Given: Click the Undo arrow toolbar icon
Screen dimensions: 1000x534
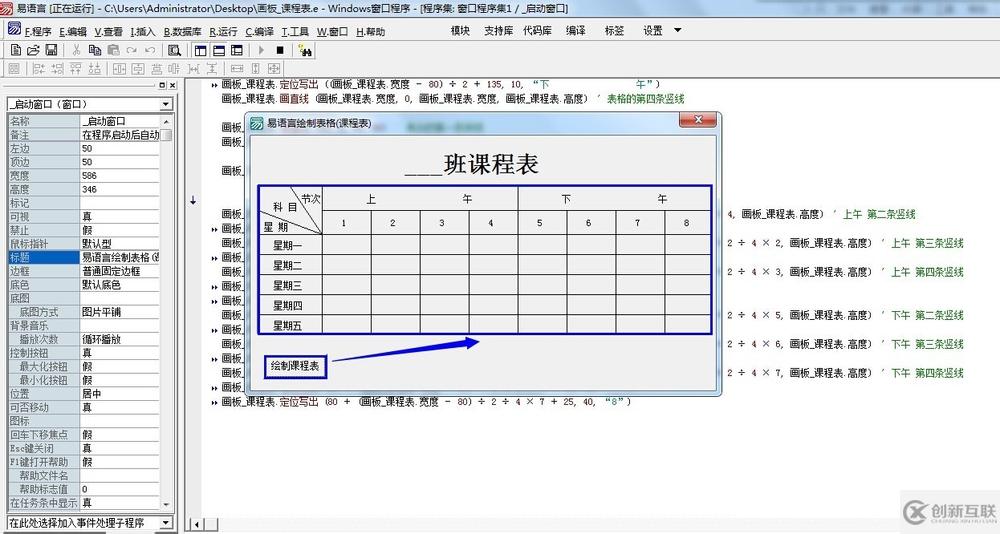Looking at the screenshot, I should pos(150,50).
